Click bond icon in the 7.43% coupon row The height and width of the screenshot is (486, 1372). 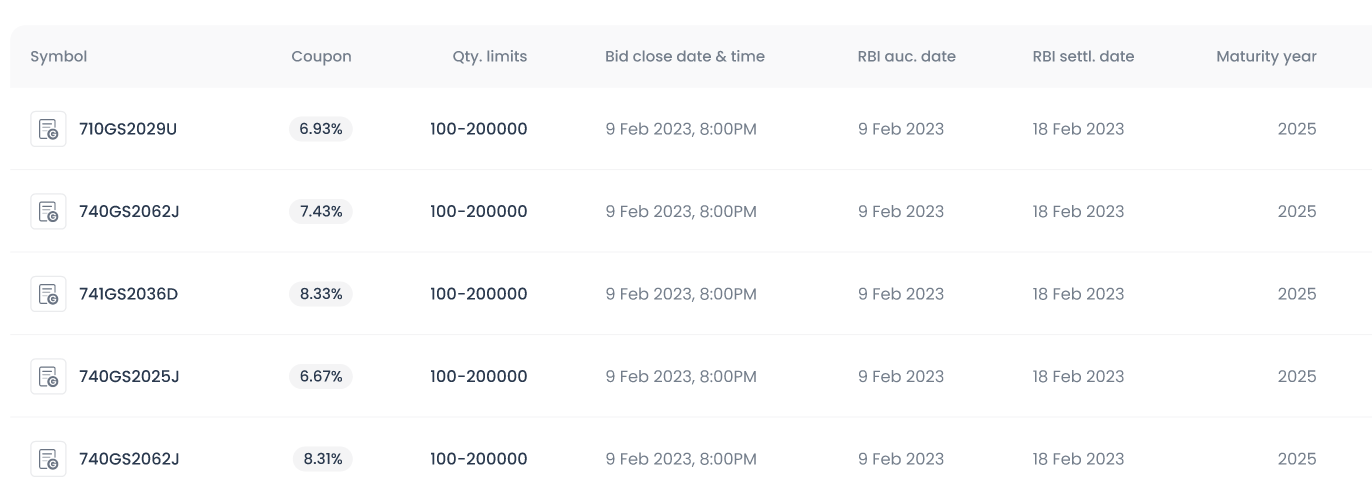[48, 212]
